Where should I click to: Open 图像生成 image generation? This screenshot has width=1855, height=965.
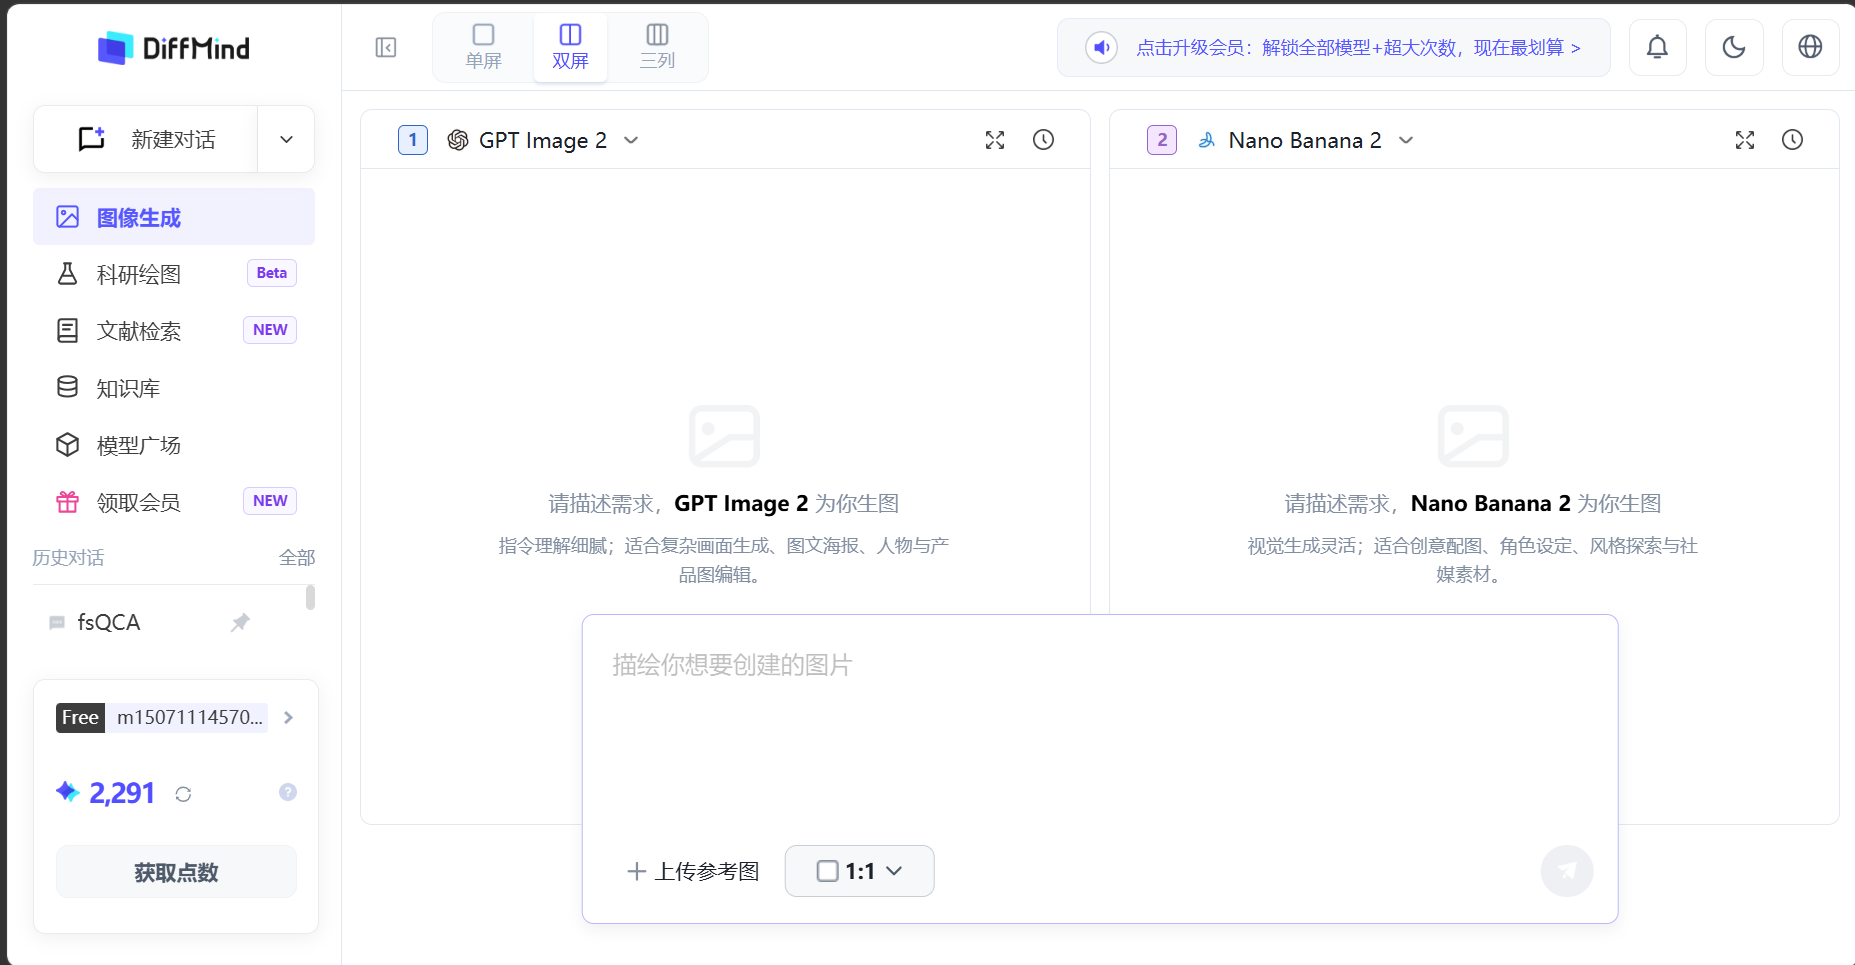pos(174,217)
